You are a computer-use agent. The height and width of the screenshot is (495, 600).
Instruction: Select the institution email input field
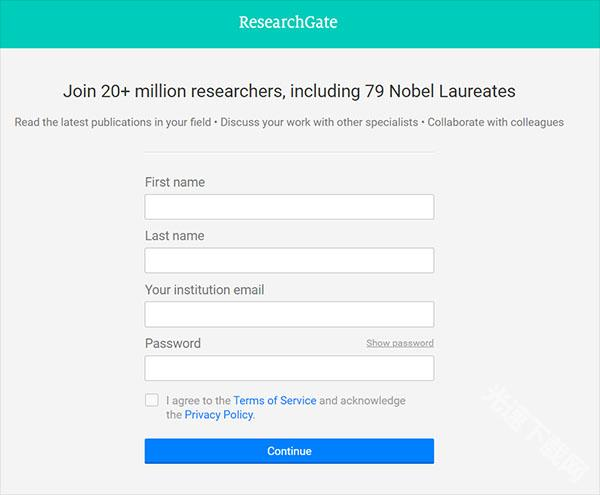[x=289, y=315]
